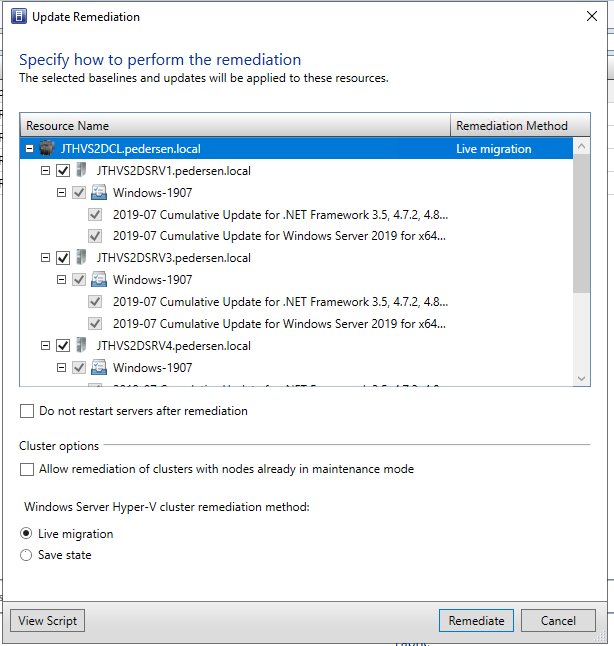This screenshot has width=614, height=646.
Task: Click the JTHVS2DSRV3 host server icon
Action: coord(82,257)
